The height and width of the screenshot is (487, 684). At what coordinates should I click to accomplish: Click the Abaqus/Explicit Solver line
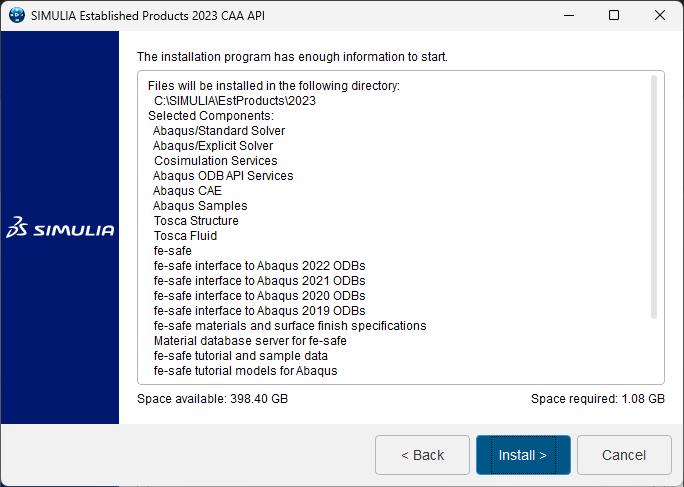point(213,146)
